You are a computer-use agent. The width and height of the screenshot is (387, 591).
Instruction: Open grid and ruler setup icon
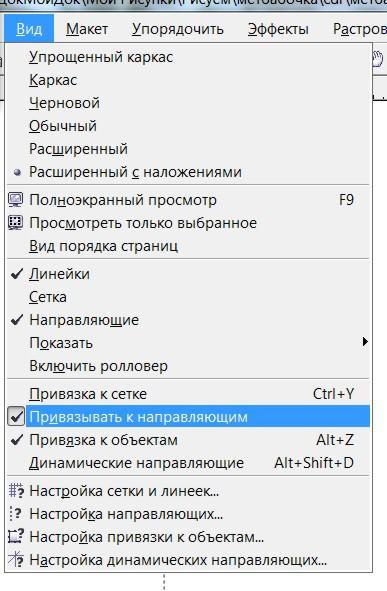(16, 491)
